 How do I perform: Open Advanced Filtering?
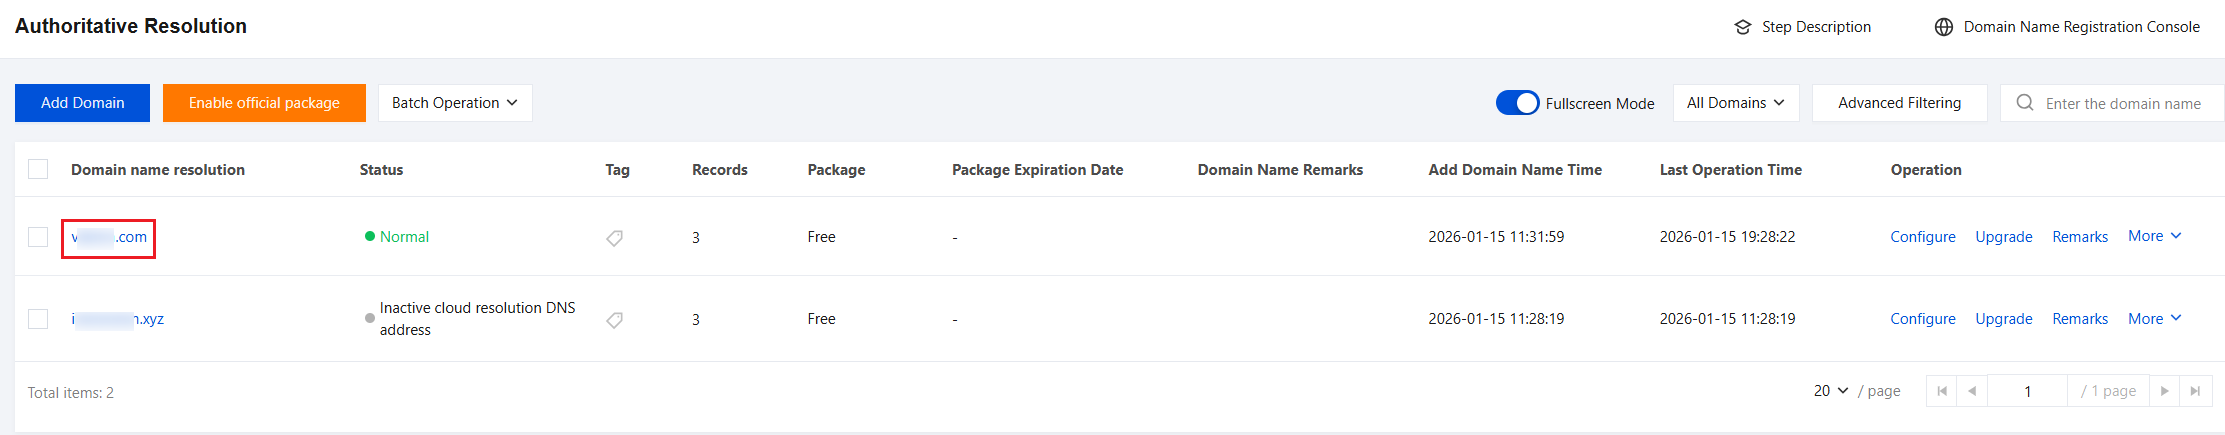point(1899,103)
